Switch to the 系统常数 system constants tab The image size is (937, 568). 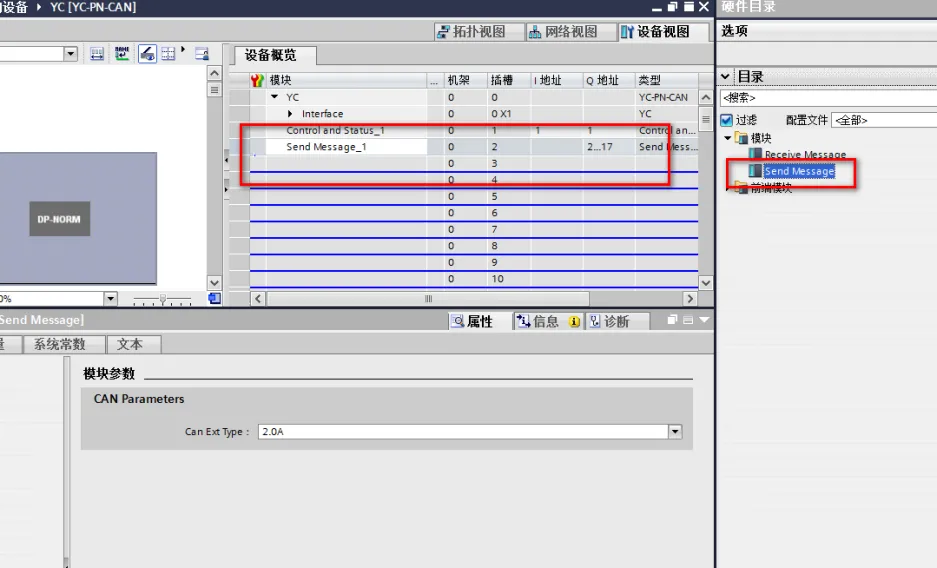click(x=59, y=344)
